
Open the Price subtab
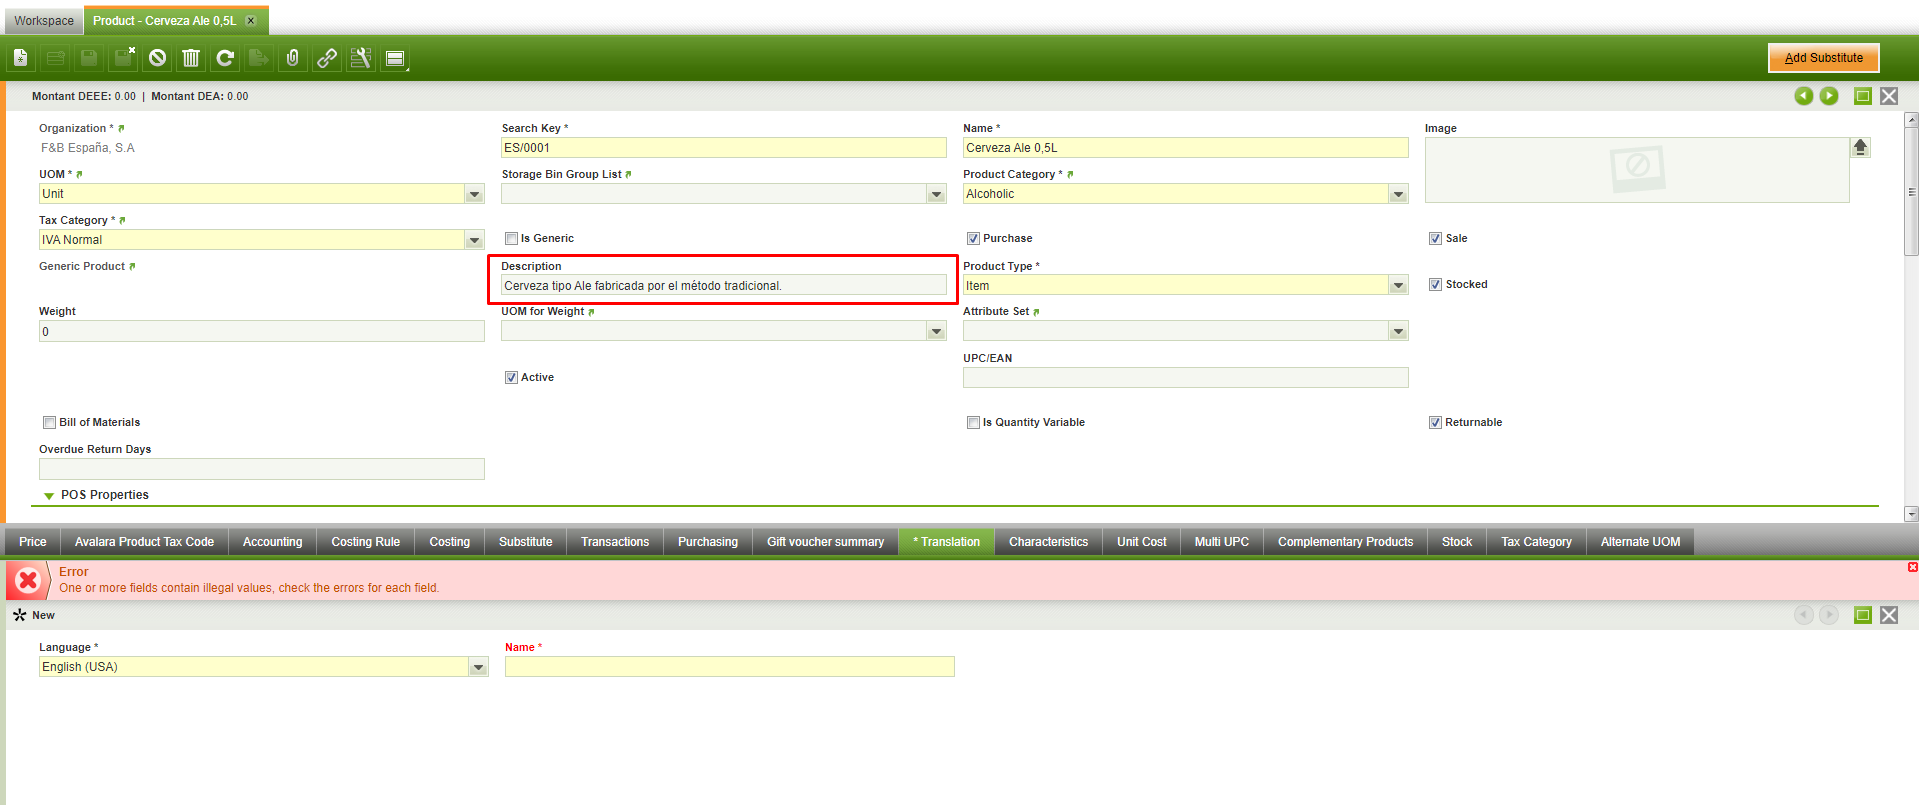click(x=33, y=542)
